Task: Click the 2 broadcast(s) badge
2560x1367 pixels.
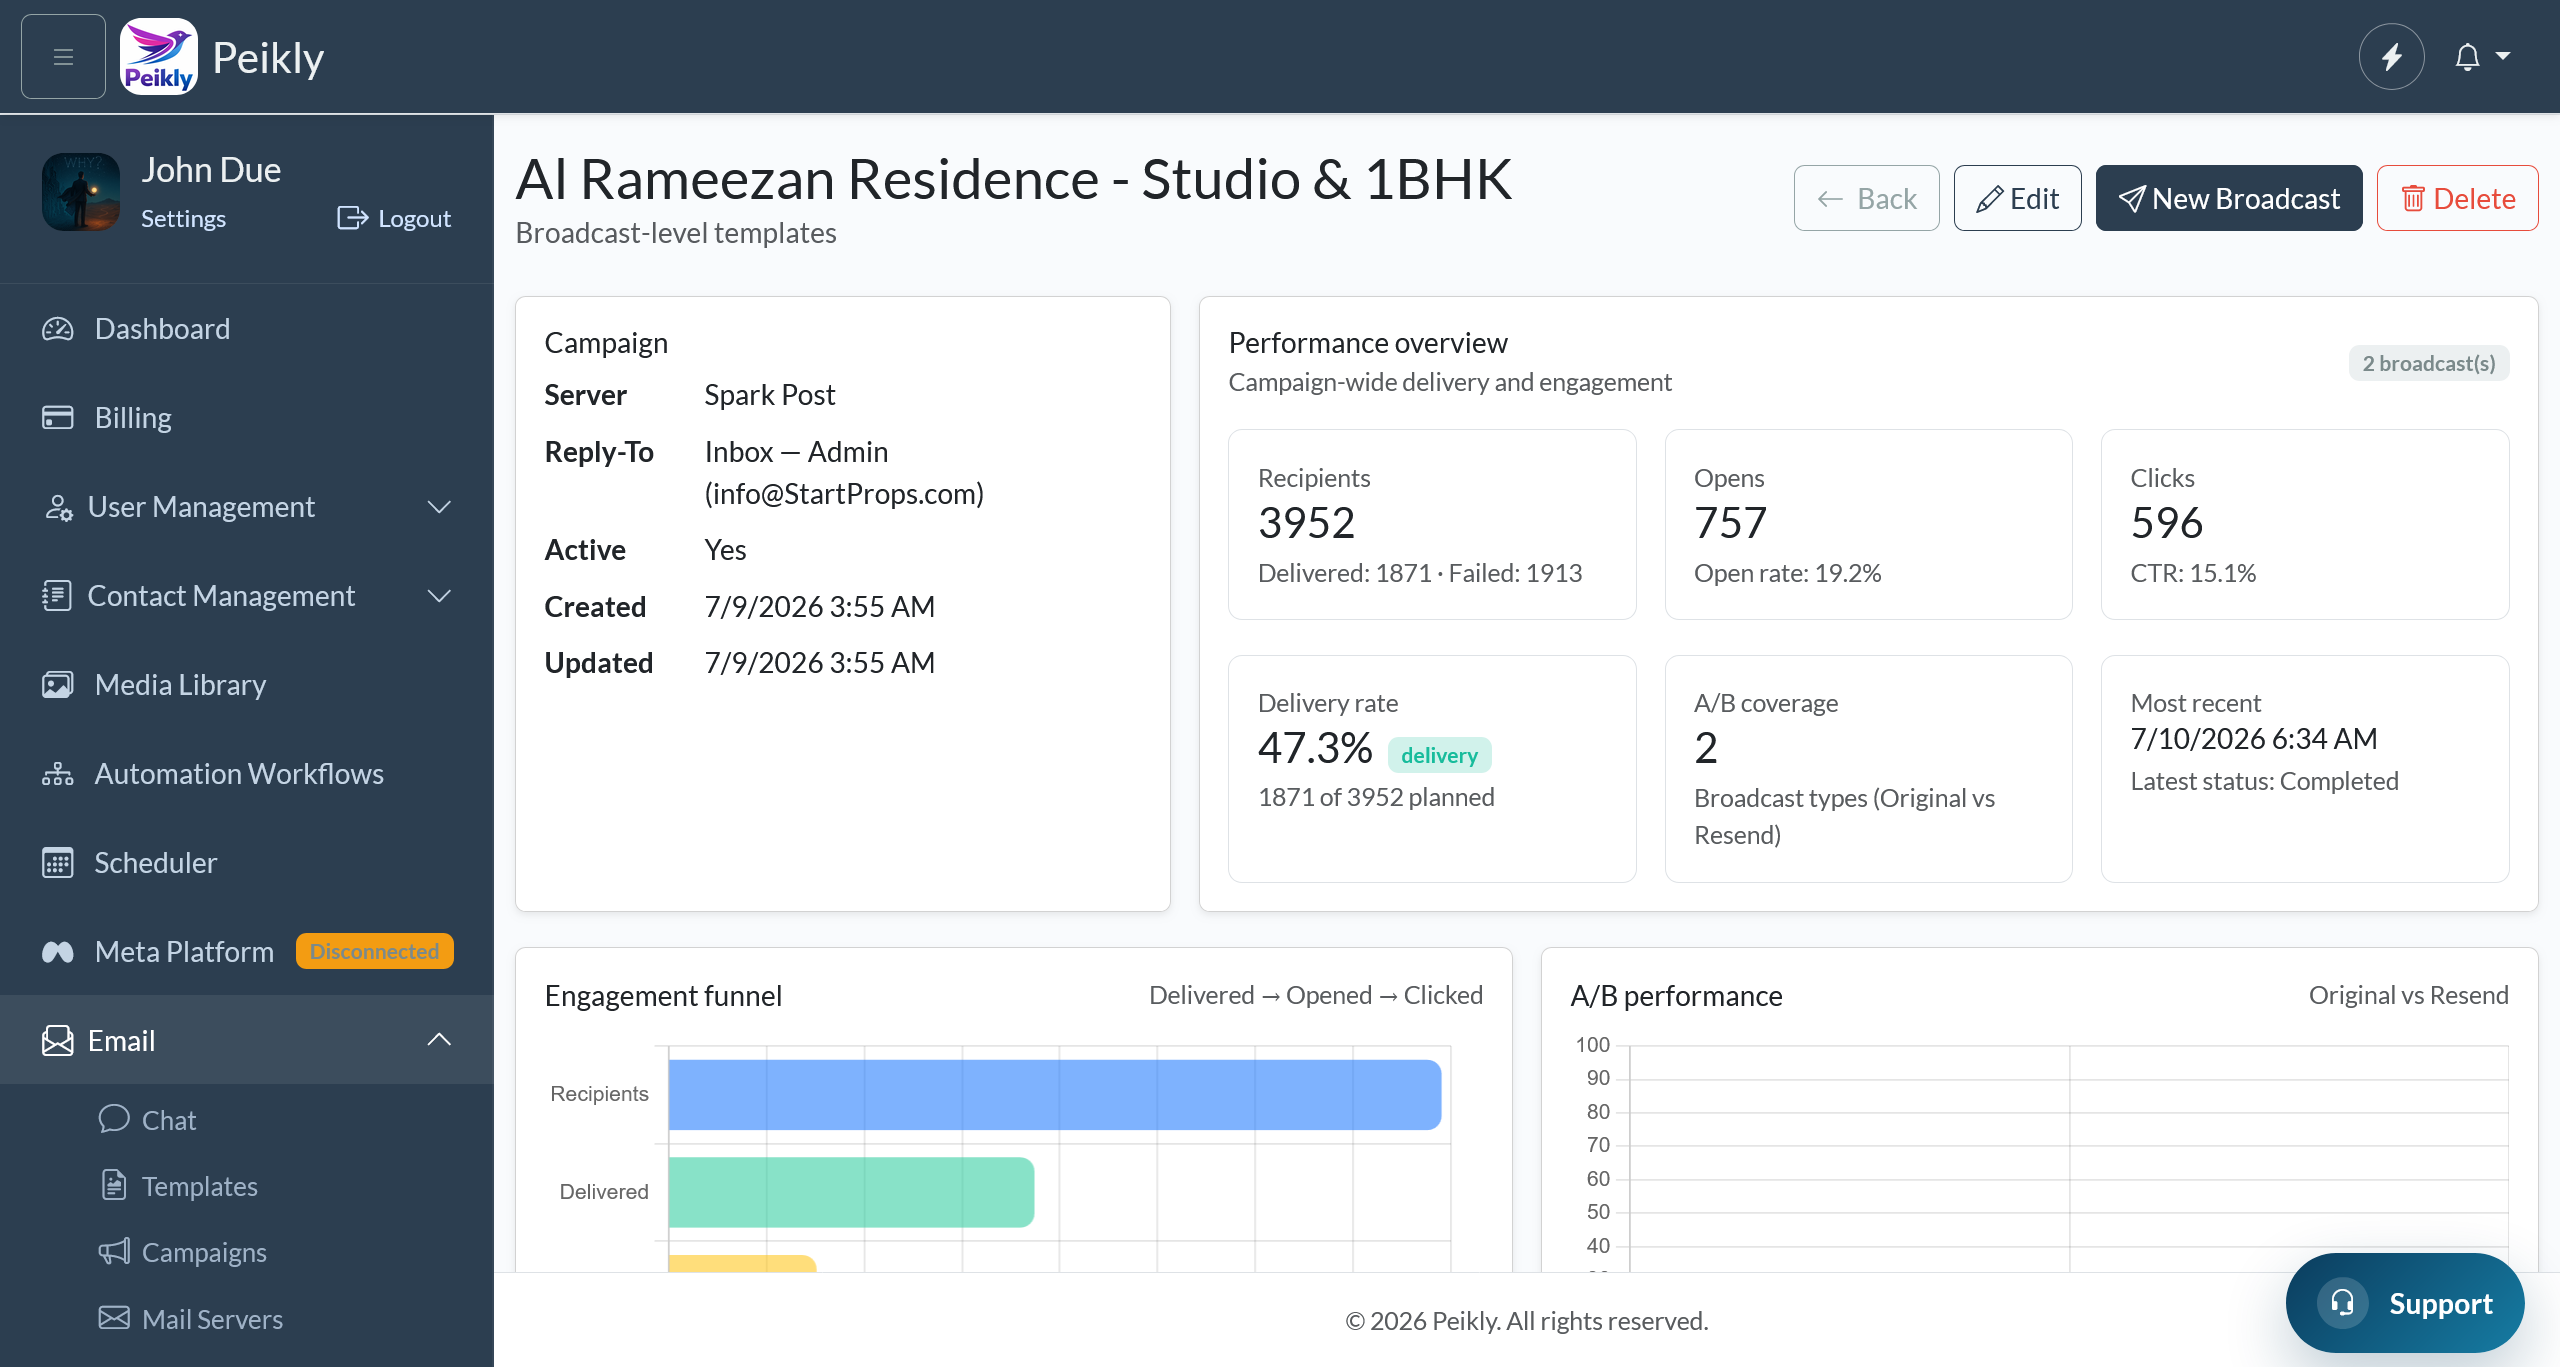Action: (2428, 363)
